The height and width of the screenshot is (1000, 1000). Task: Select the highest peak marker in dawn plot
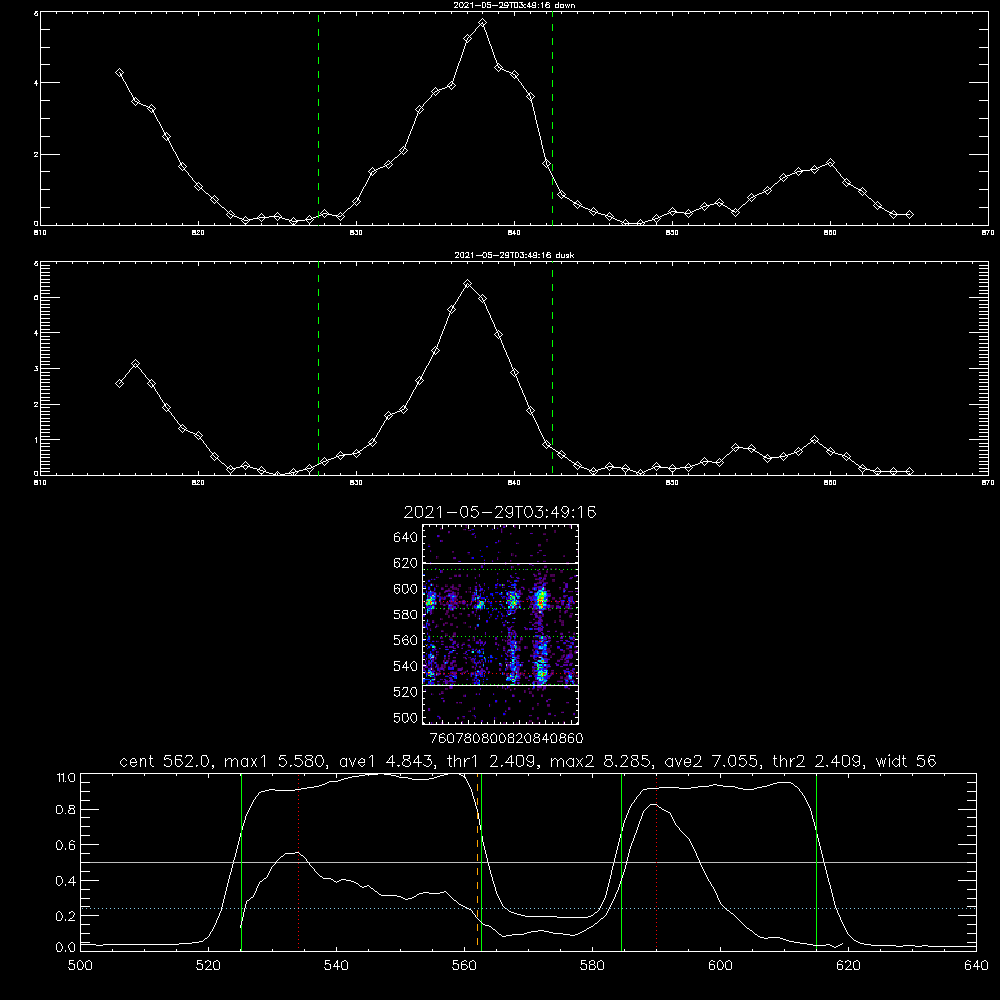click(483, 22)
